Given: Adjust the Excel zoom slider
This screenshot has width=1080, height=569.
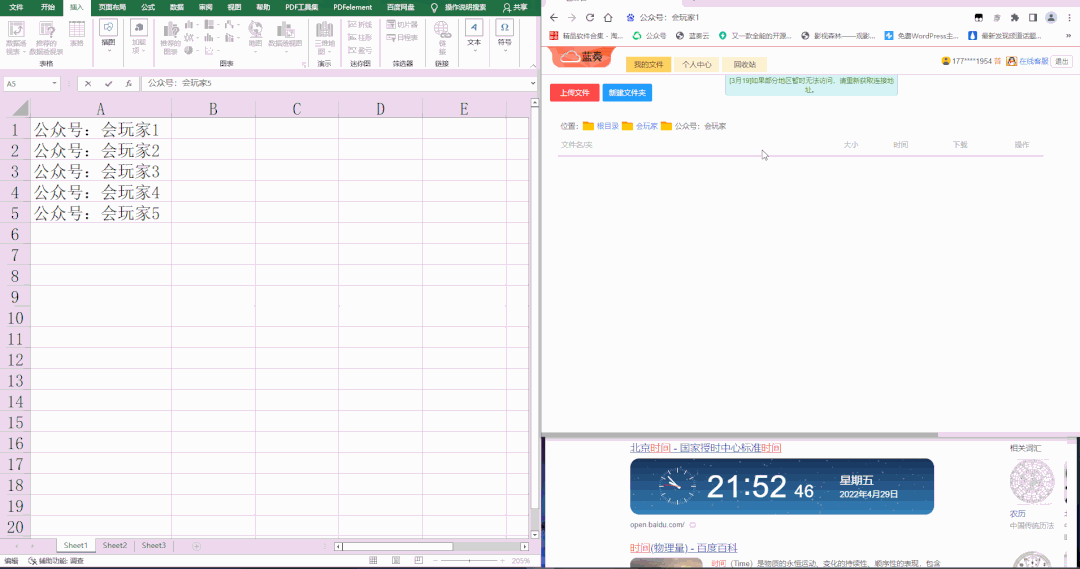Looking at the screenshot, I should coord(470,561).
